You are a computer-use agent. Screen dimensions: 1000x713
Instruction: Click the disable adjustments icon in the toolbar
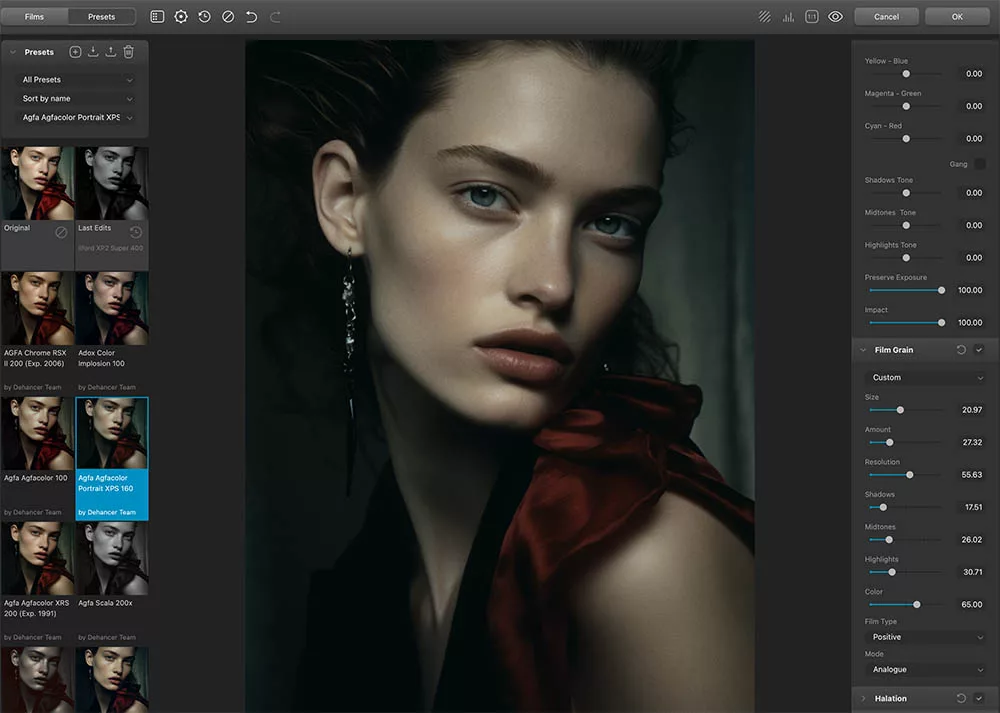tap(227, 16)
